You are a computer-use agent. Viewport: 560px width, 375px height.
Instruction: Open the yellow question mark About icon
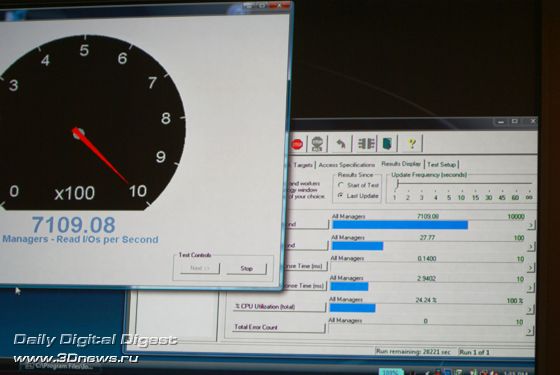(411, 144)
